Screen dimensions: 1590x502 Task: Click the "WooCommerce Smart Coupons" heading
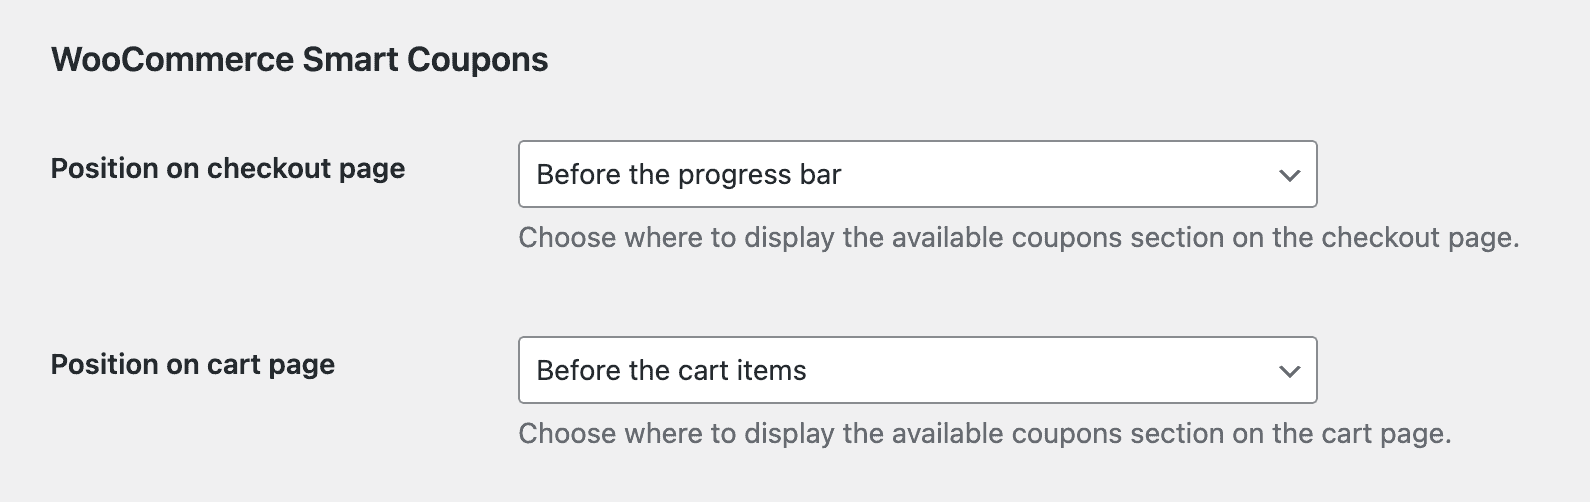pyautogui.click(x=299, y=60)
